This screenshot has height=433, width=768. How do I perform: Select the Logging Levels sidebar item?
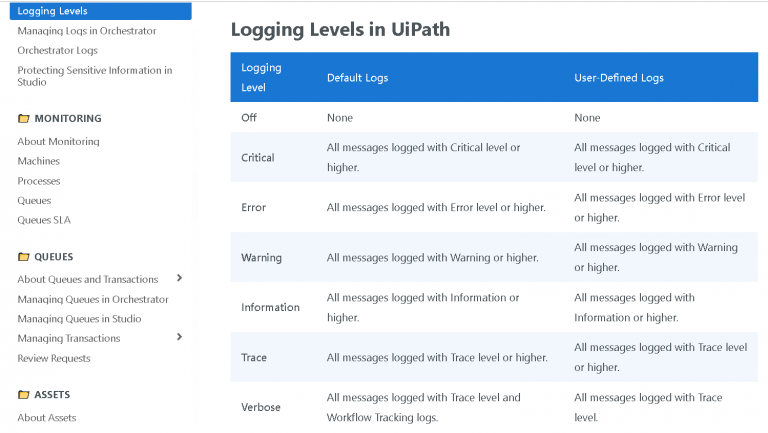coord(52,11)
